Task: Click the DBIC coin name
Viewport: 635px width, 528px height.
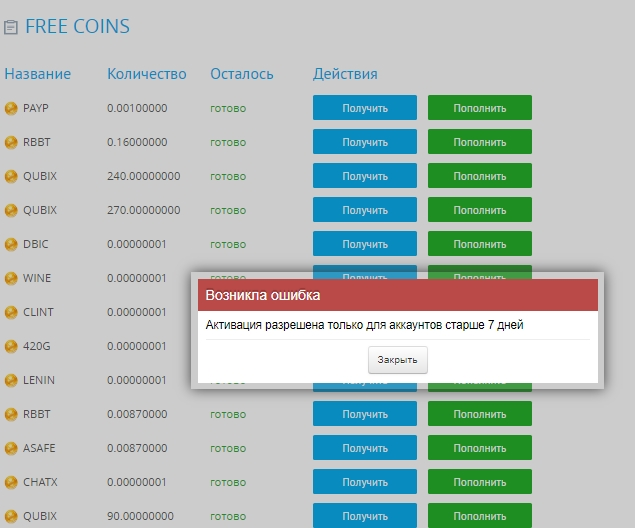Action: [36, 244]
